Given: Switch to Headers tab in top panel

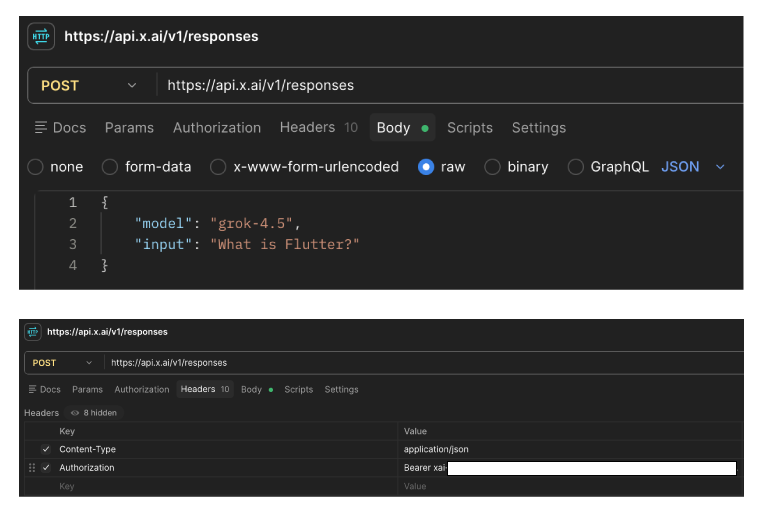Looking at the screenshot, I should (319, 128).
